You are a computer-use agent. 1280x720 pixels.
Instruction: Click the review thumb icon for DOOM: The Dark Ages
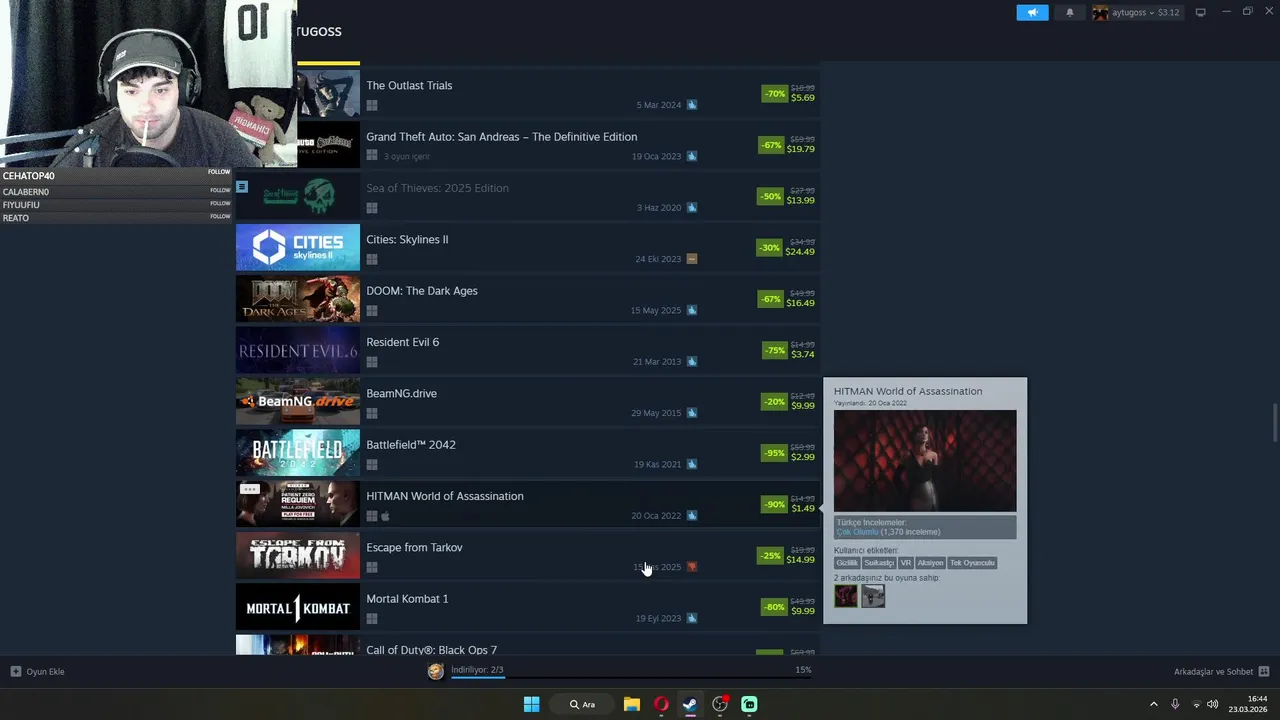pos(691,310)
